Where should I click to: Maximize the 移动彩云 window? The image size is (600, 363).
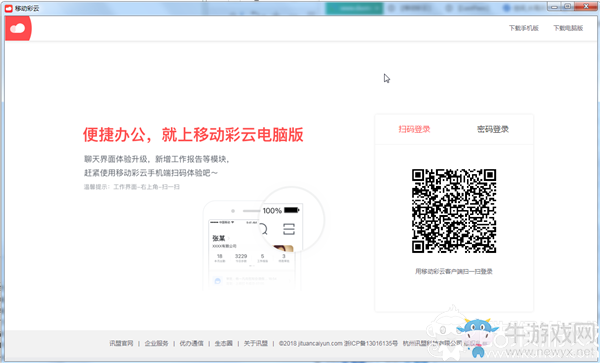click(x=568, y=7)
